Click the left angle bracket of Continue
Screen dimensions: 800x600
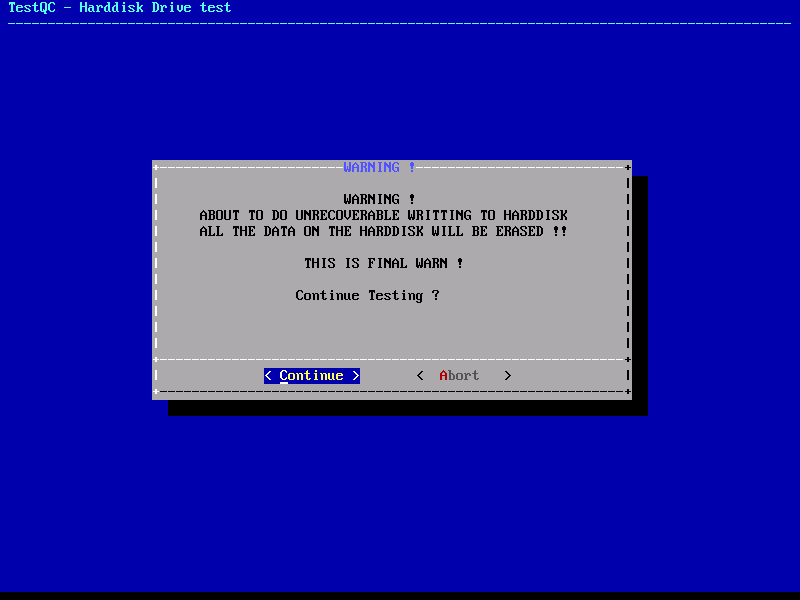click(268, 376)
